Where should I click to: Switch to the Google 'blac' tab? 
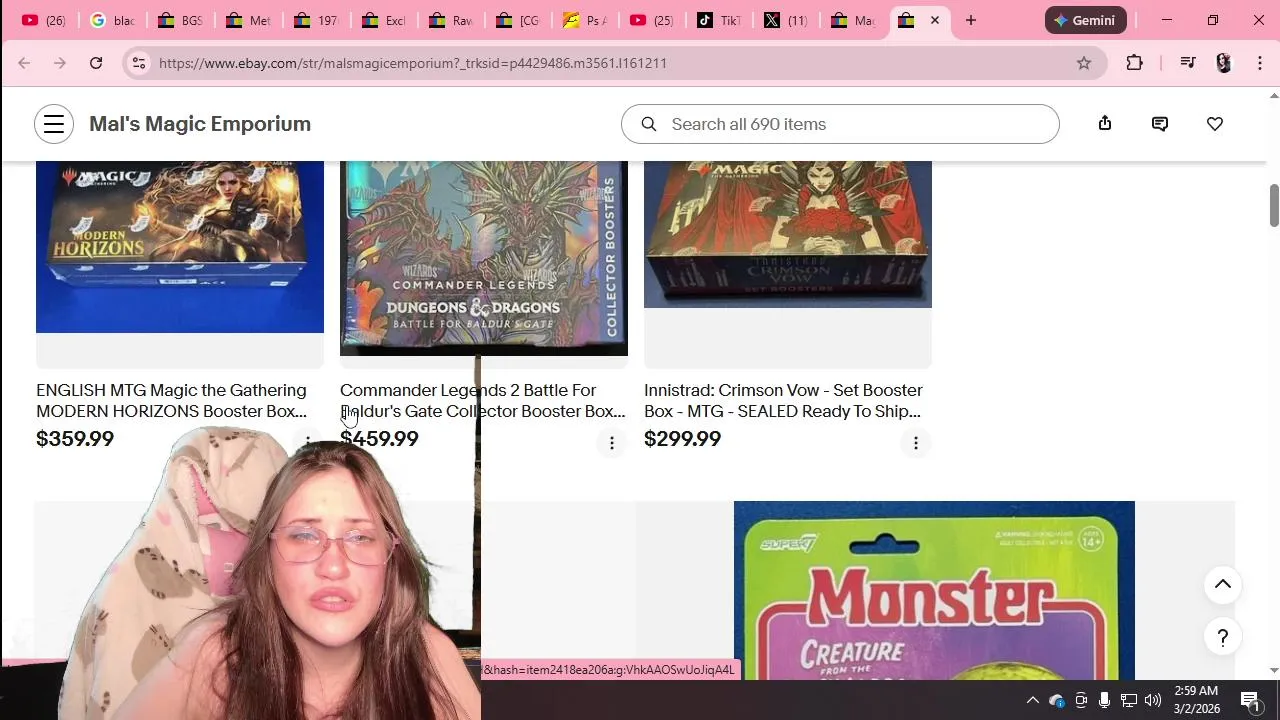tap(111, 20)
